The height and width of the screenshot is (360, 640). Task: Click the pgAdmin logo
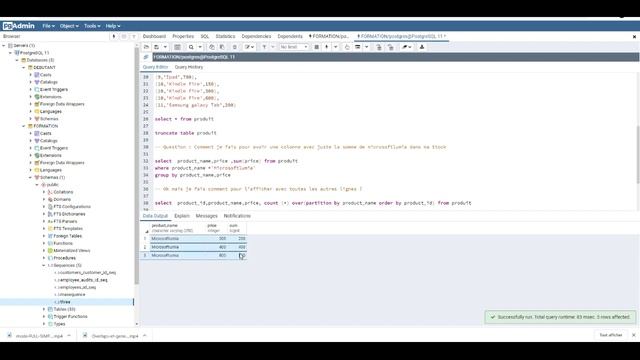click(18, 26)
